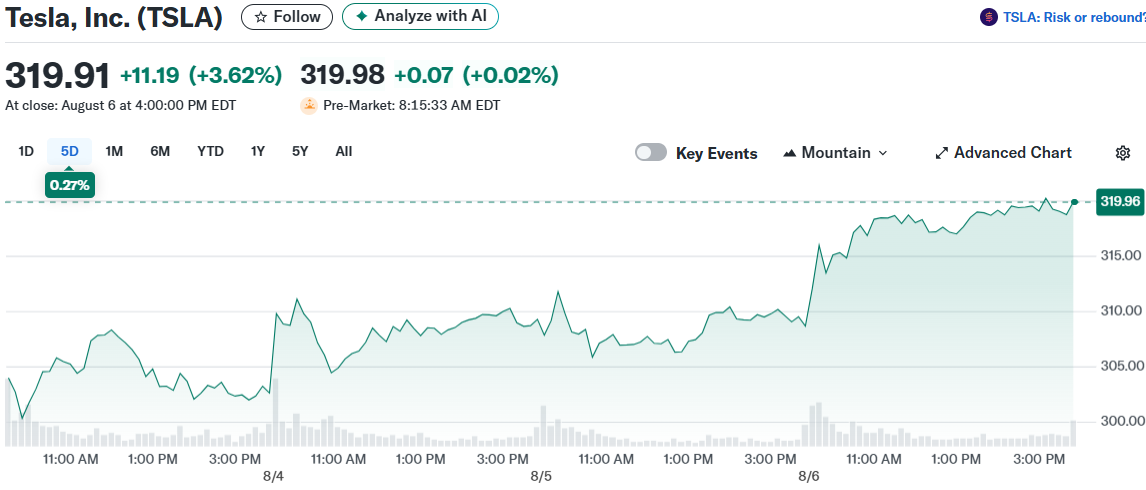The image size is (1146, 490).
Task: Click the Pre-Market 8:15:33 AM EDT text
Action: (411, 105)
